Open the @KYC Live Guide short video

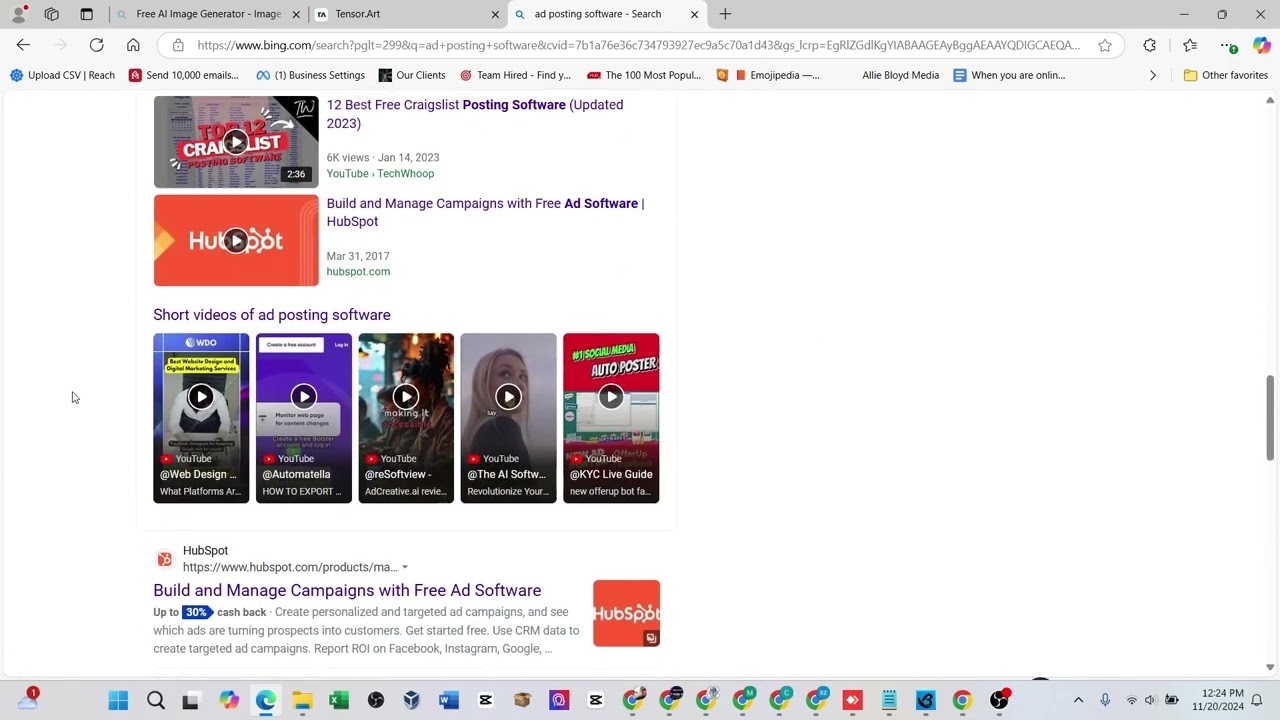(611, 418)
